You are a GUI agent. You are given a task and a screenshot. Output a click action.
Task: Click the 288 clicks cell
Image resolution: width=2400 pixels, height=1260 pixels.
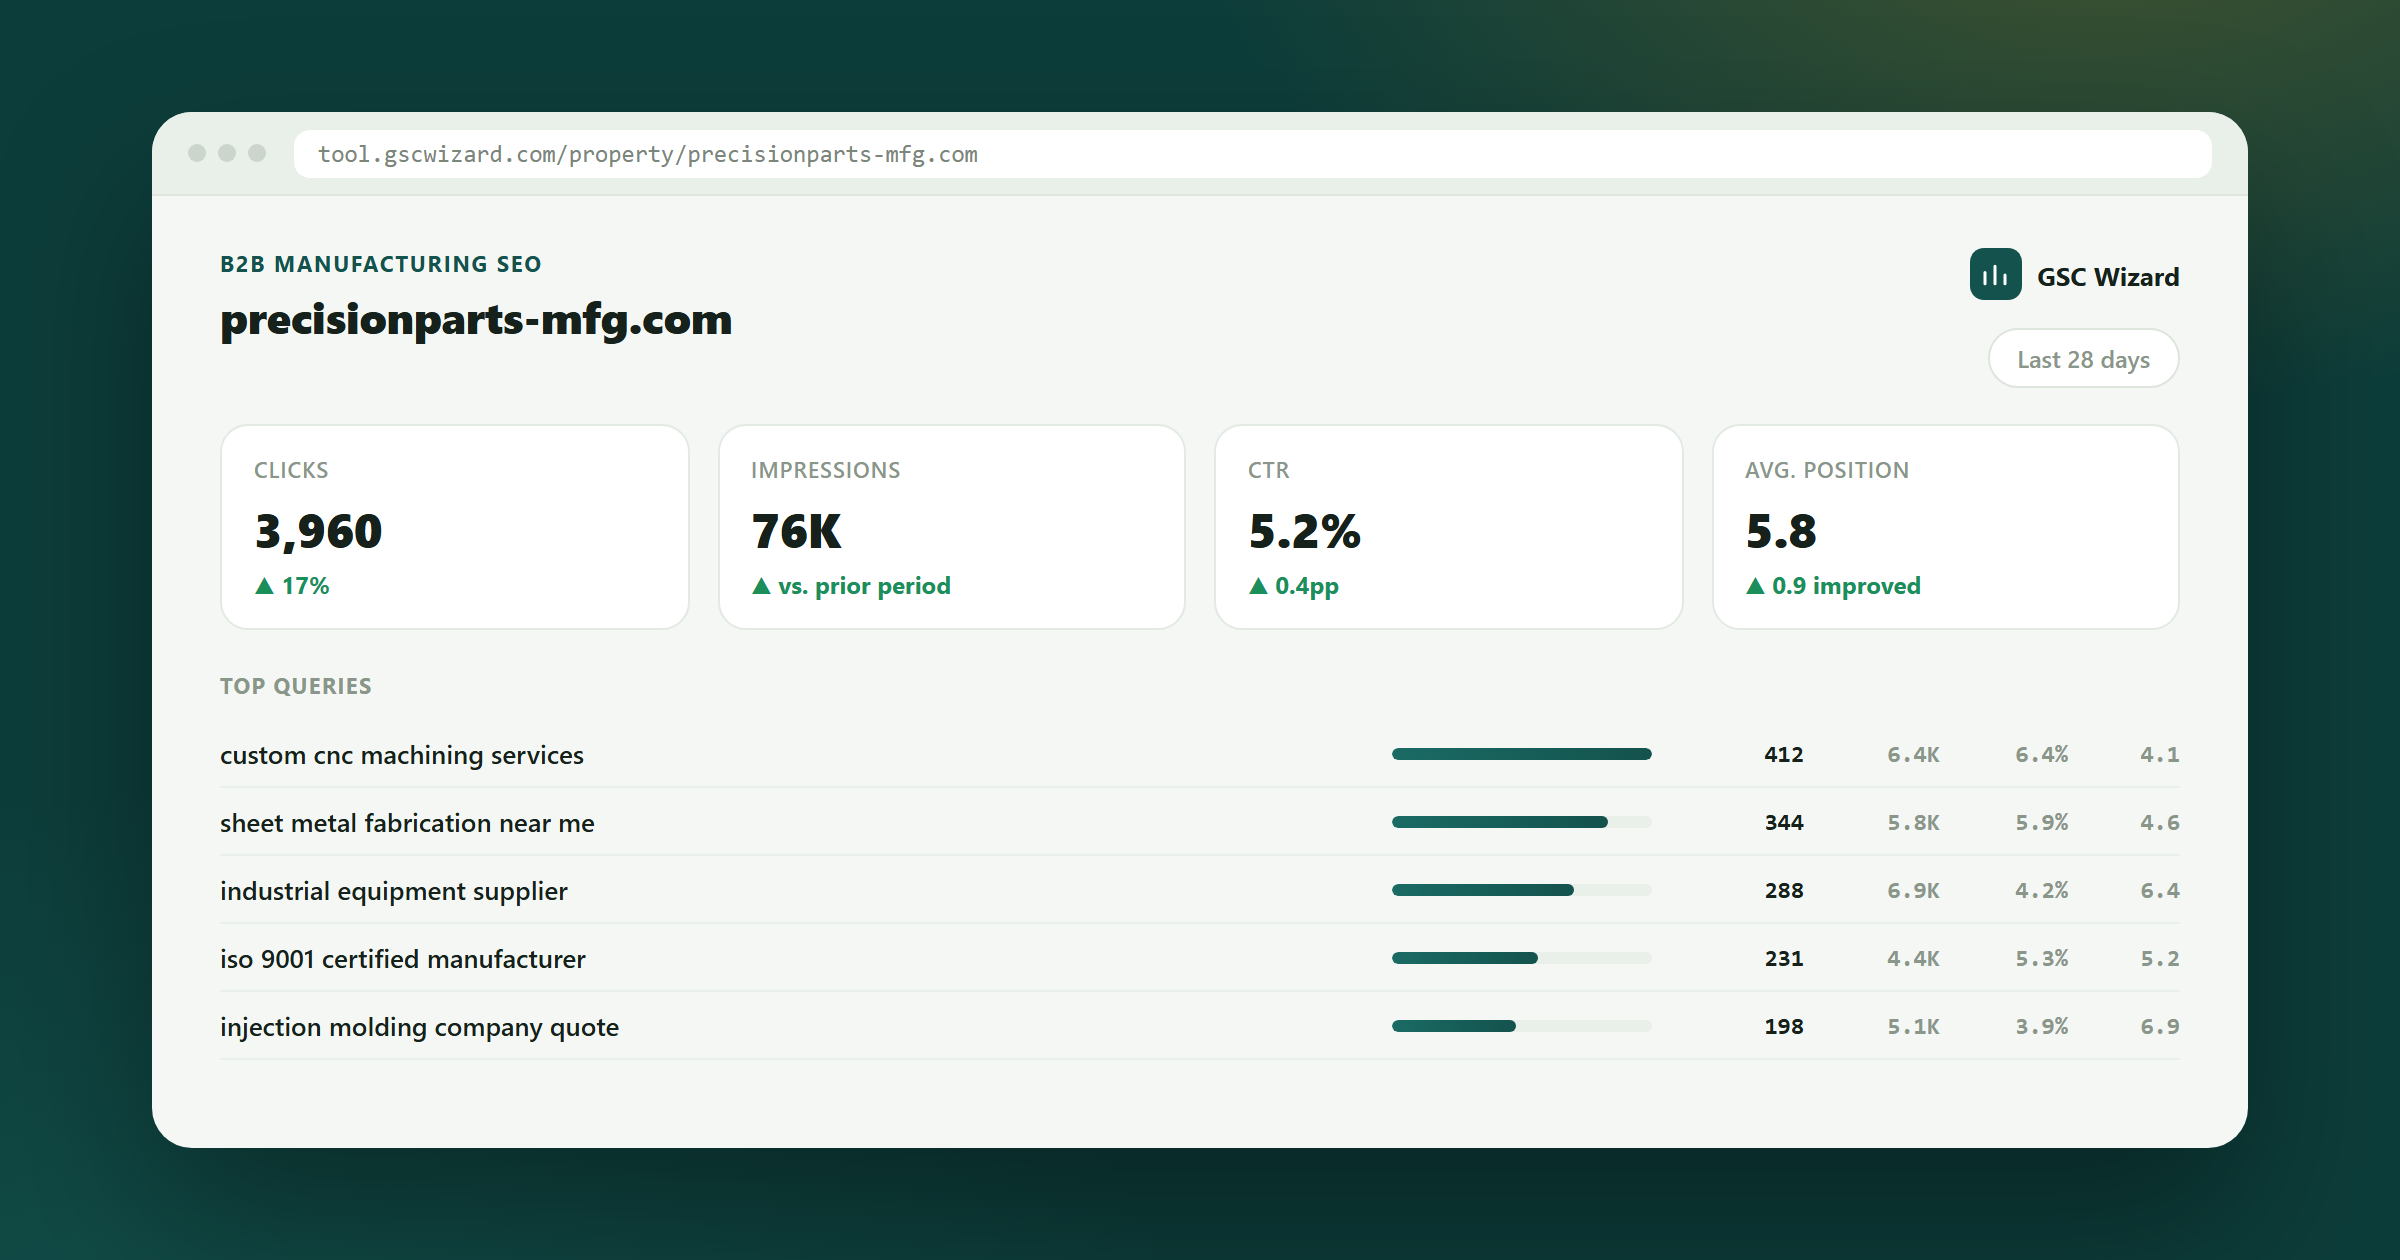coord(1784,890)
